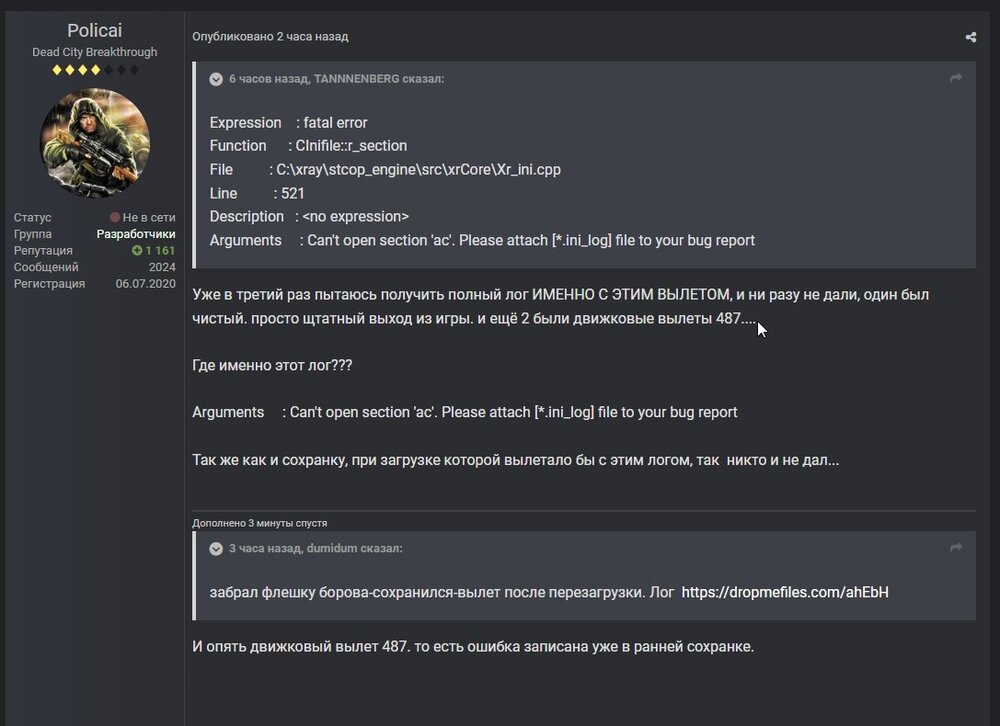Click the yellow rank diamonds under the username
Viewport: 1000px width, 726px height.
(95, 70)
